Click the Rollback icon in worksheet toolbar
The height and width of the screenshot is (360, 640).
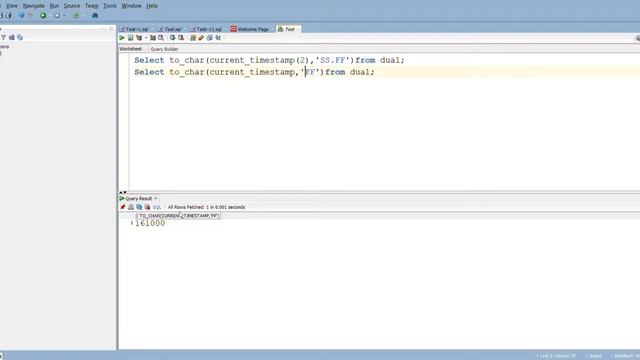[x=181, y=38]
